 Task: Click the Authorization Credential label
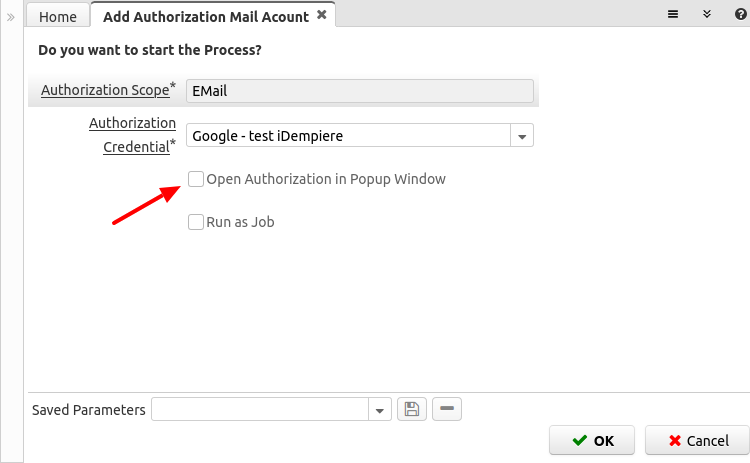point(132,134)
